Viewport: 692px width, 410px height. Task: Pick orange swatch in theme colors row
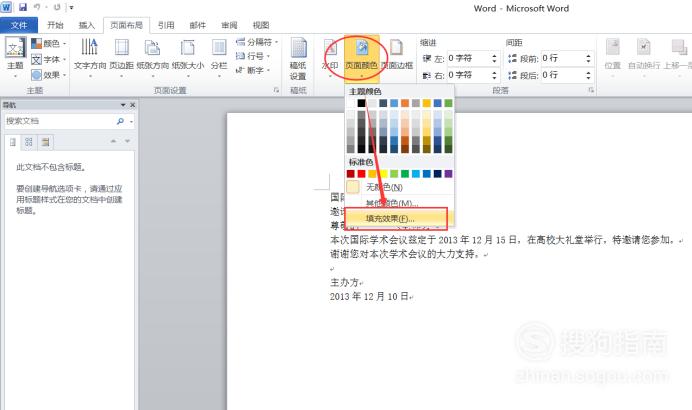coord(405,103)
